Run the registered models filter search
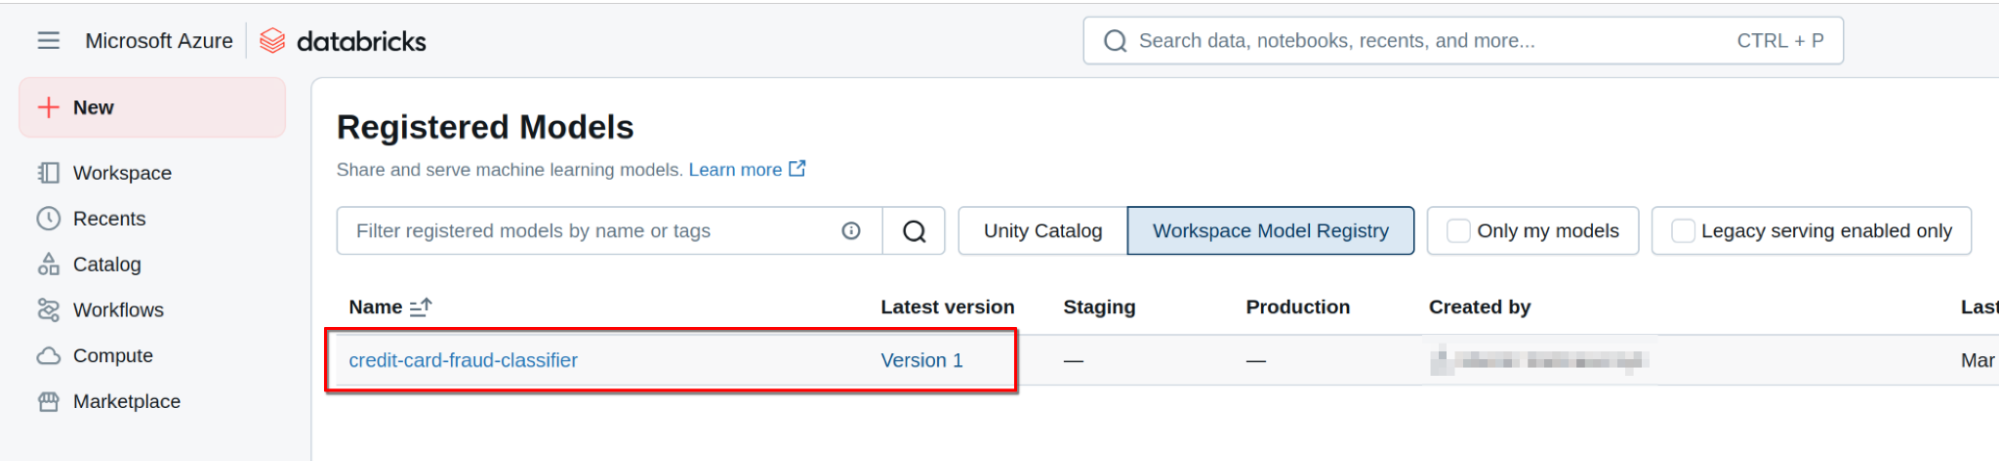1999x461 pixels. click(914, 231)
